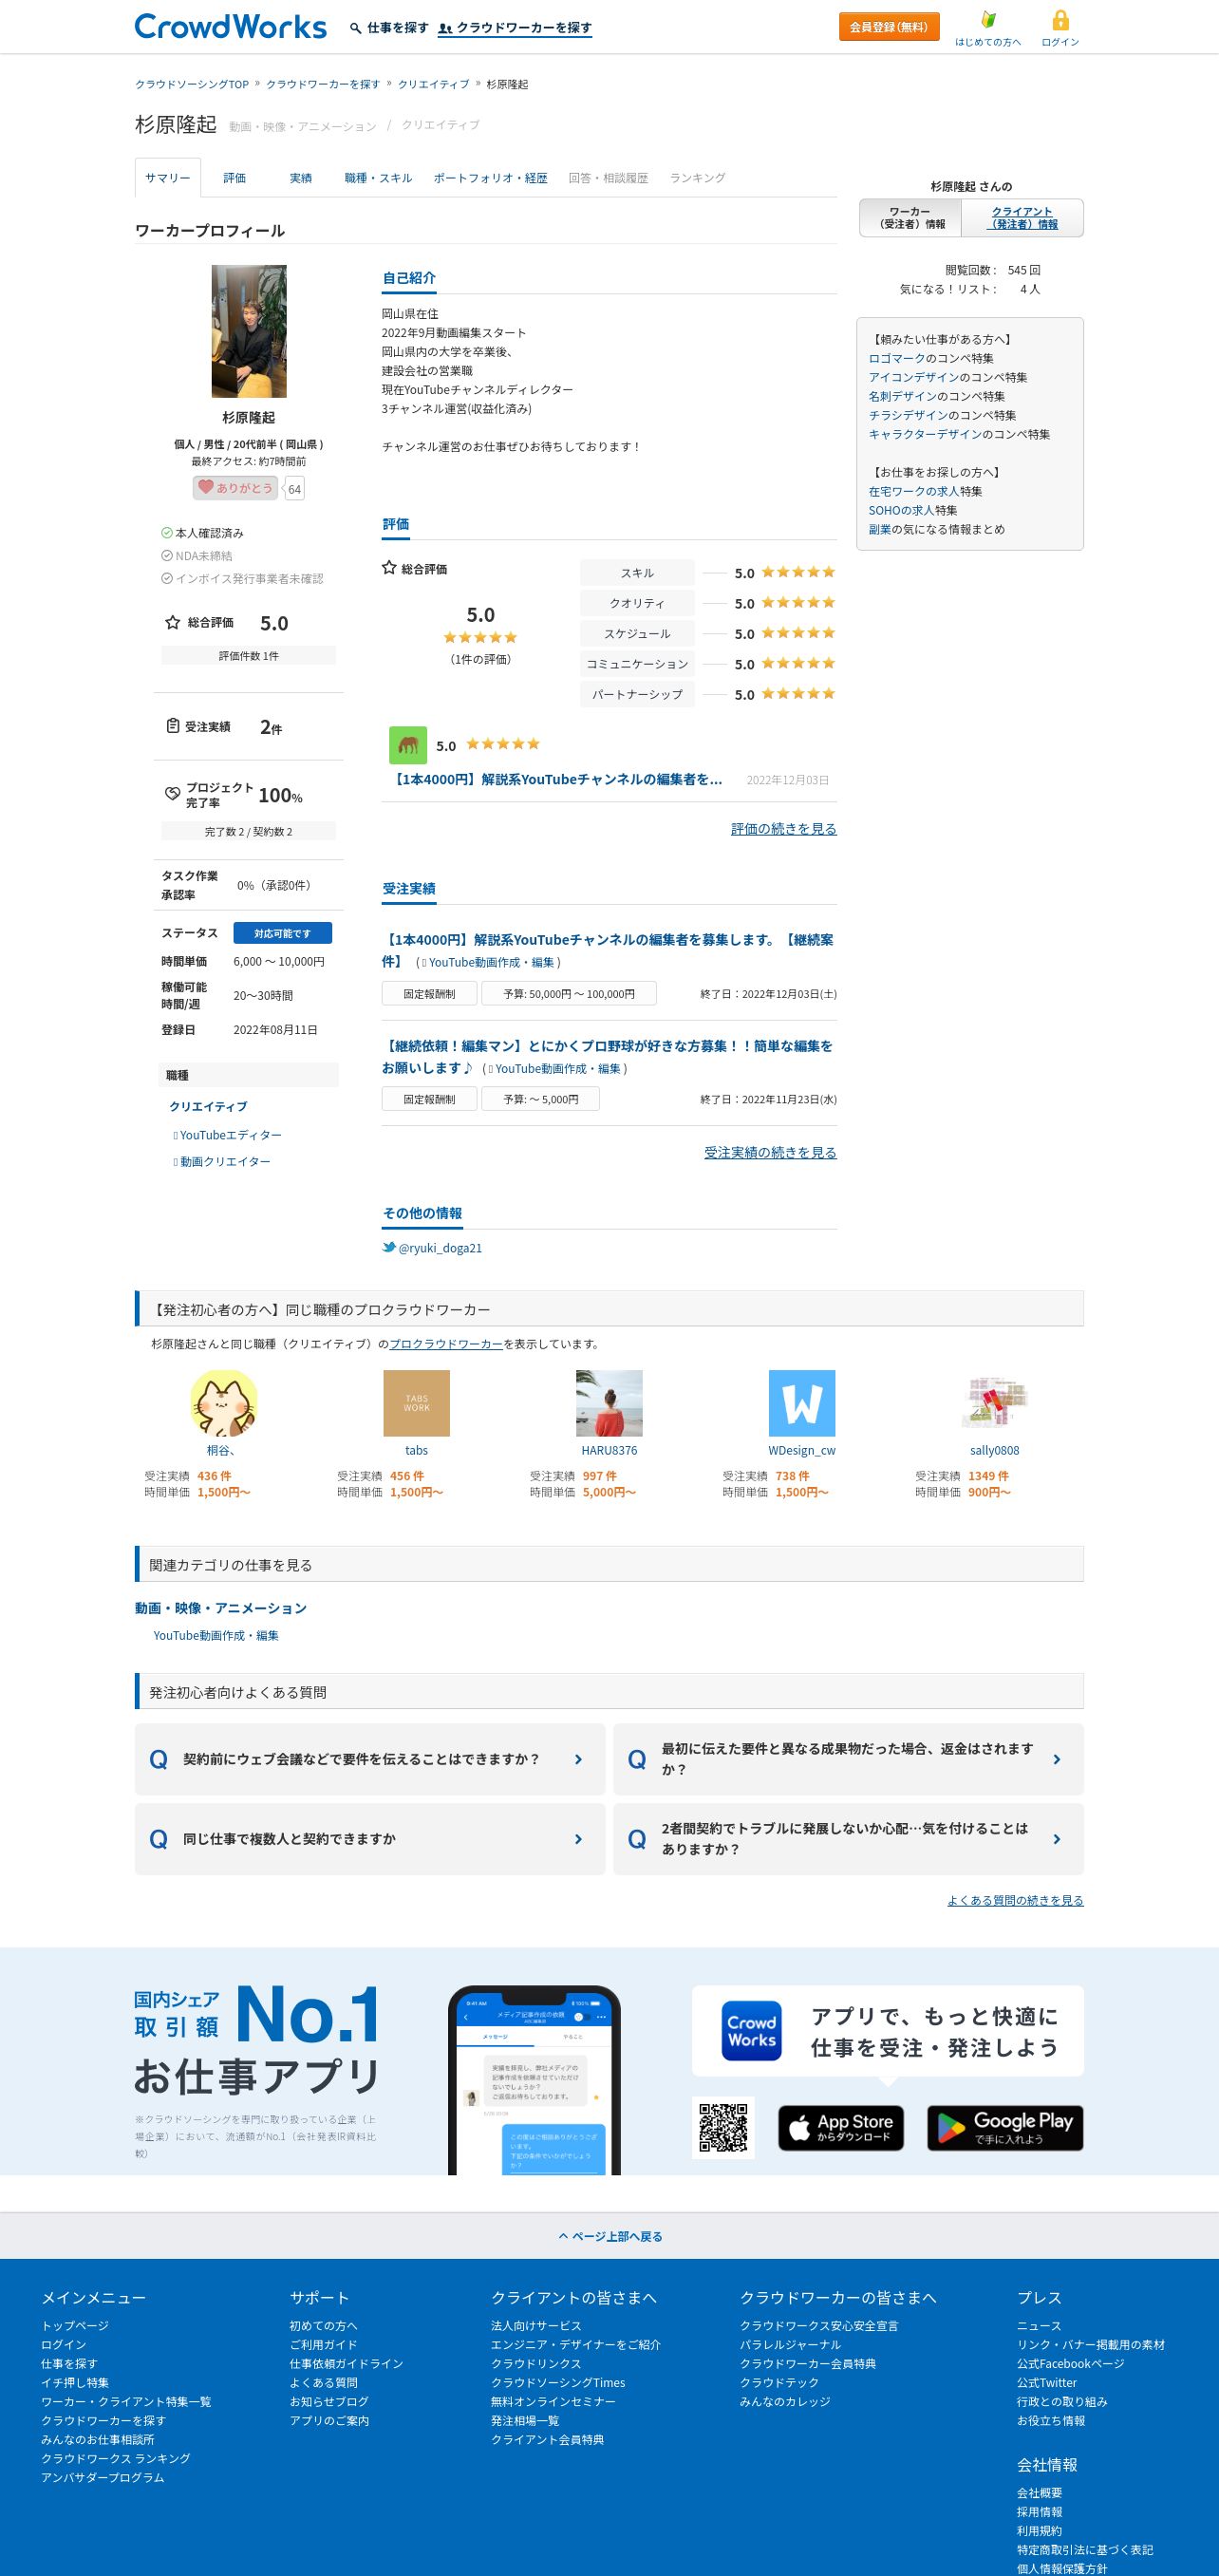This screenshot has height=2576, width=1219.
Task: Open YouTubeエディター job type link
Action: [230, 1135]
